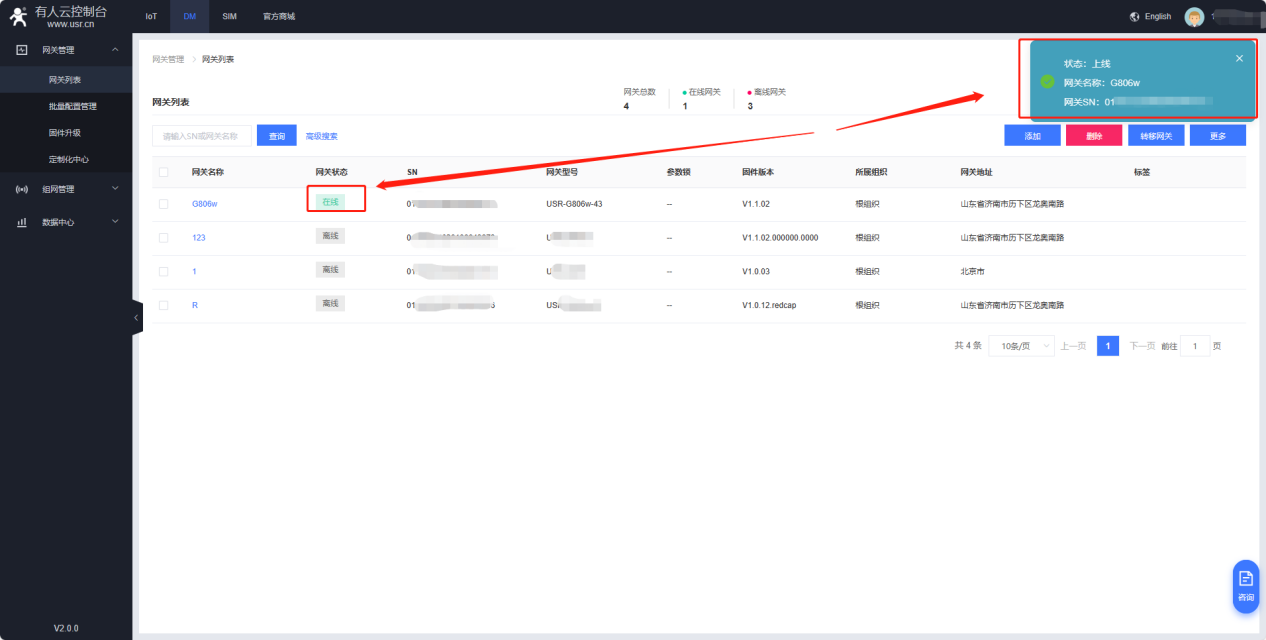
Task: Click the globe language icon
Action: pos(1134,17)
